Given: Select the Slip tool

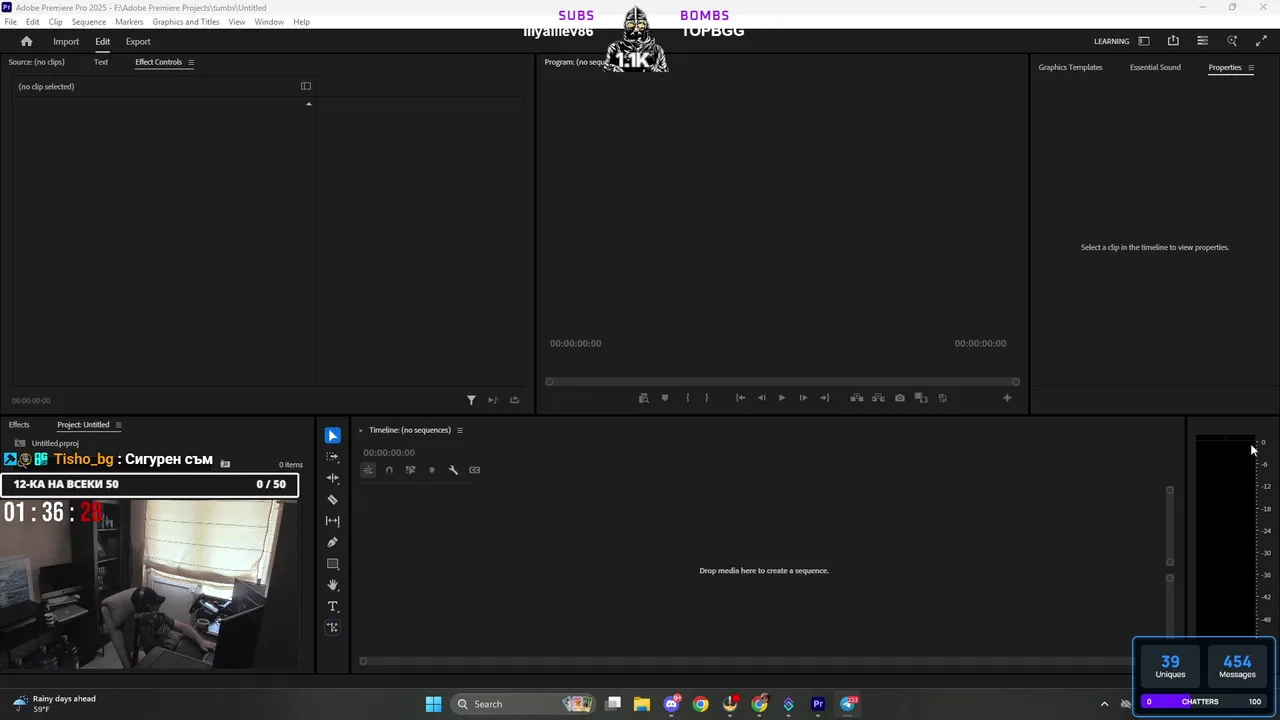Looking at the screenshot, I should [x=333, y=521].
